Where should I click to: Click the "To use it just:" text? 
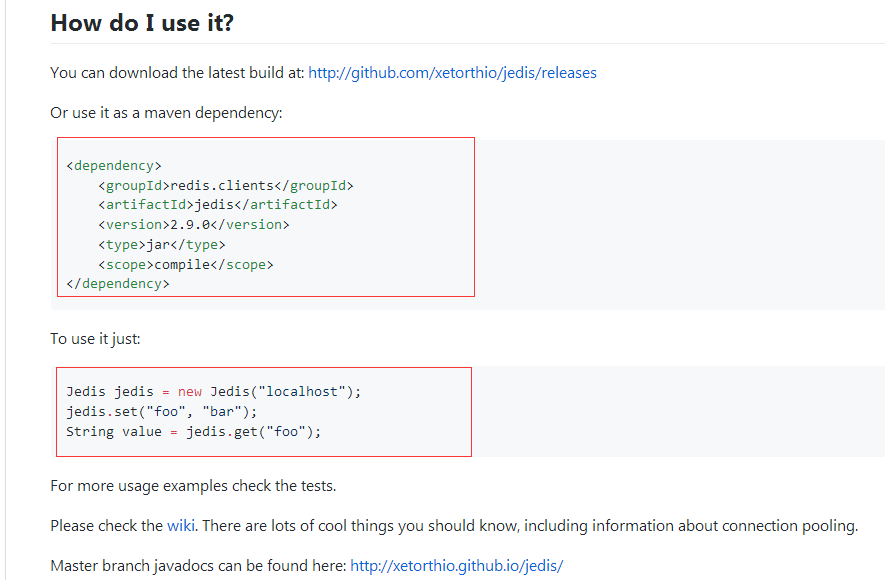(x=96, y=339)
